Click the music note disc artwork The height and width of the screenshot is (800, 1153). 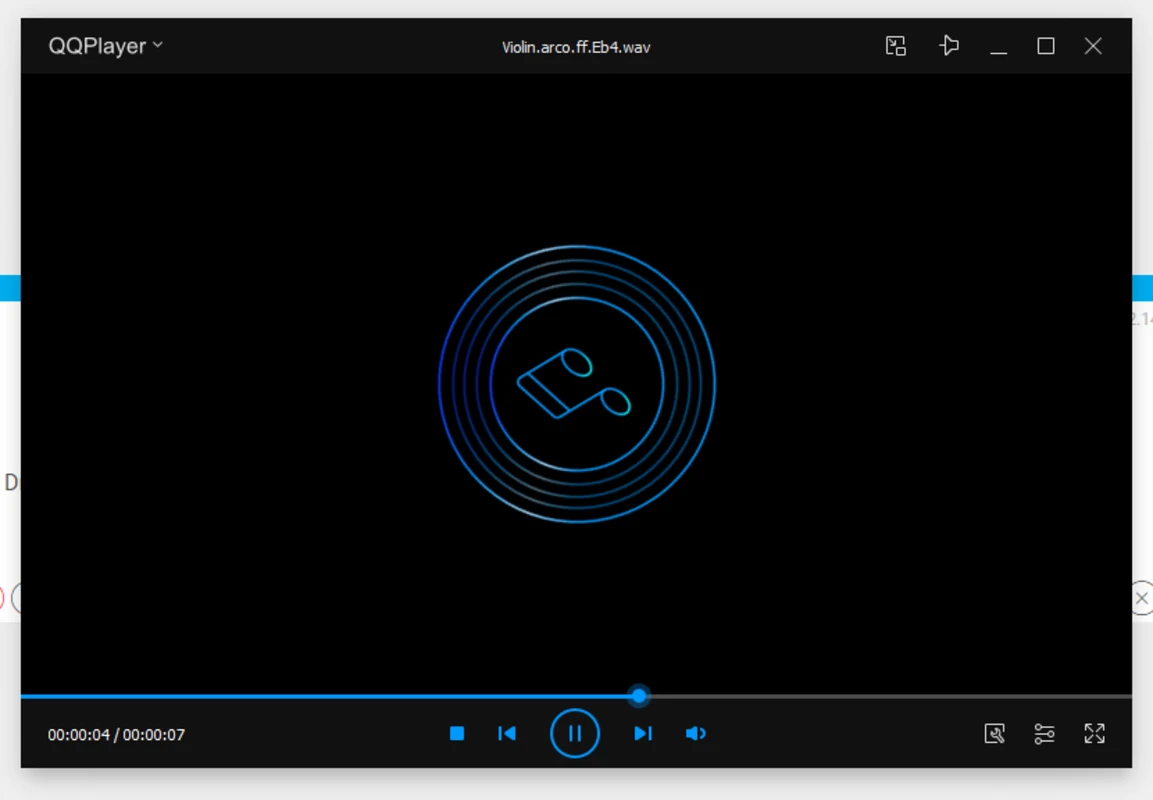[x=576, y=384]
